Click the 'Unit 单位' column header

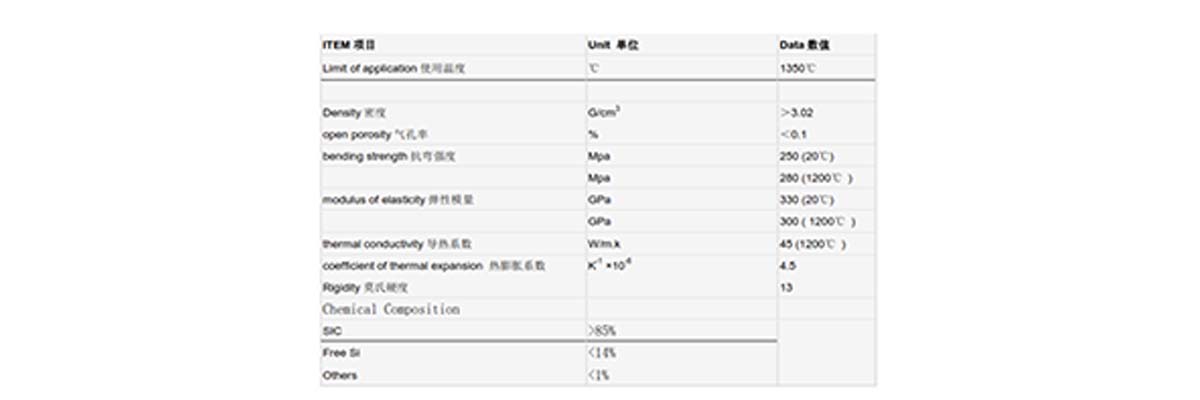tap(612, 46)
